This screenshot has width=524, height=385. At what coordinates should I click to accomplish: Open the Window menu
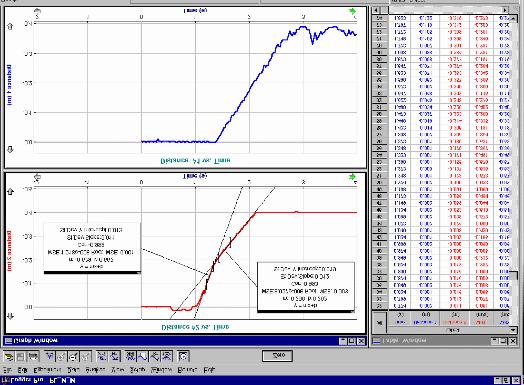pos(161,370)
